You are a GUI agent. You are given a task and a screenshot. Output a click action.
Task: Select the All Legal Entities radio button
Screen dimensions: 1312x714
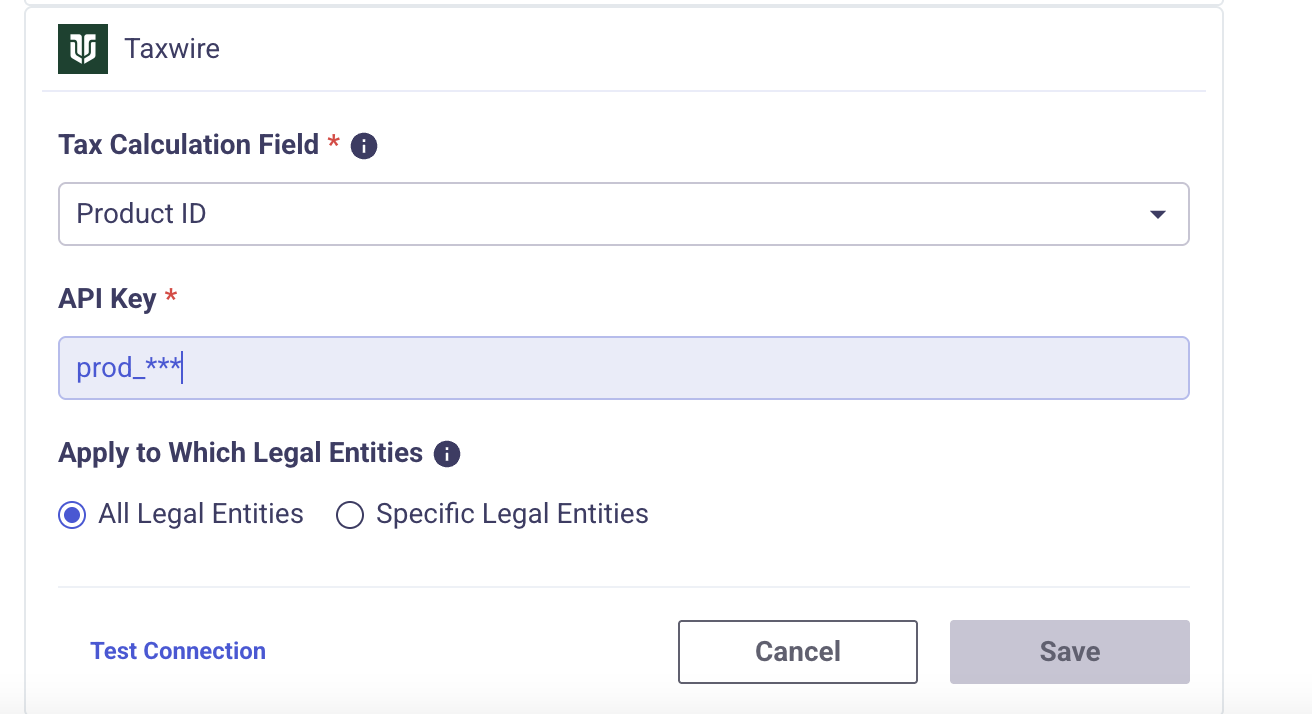(72, 515)
